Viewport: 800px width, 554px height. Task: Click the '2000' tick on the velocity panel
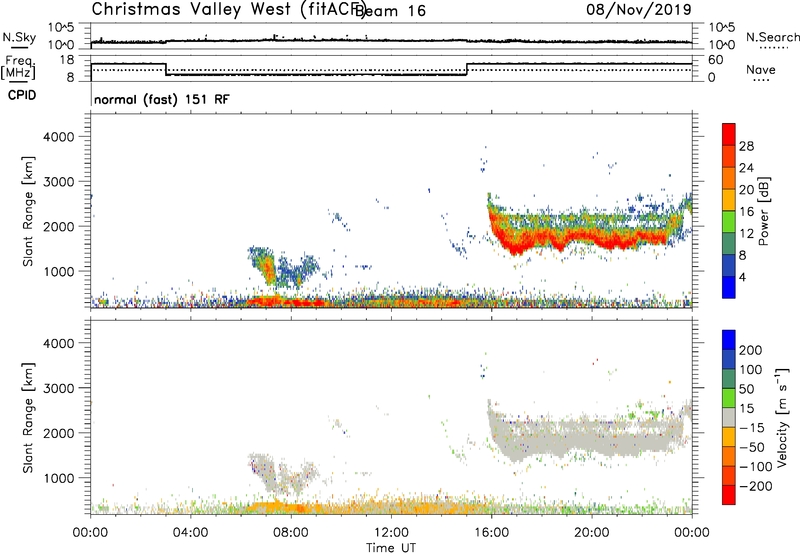point(59,433)
